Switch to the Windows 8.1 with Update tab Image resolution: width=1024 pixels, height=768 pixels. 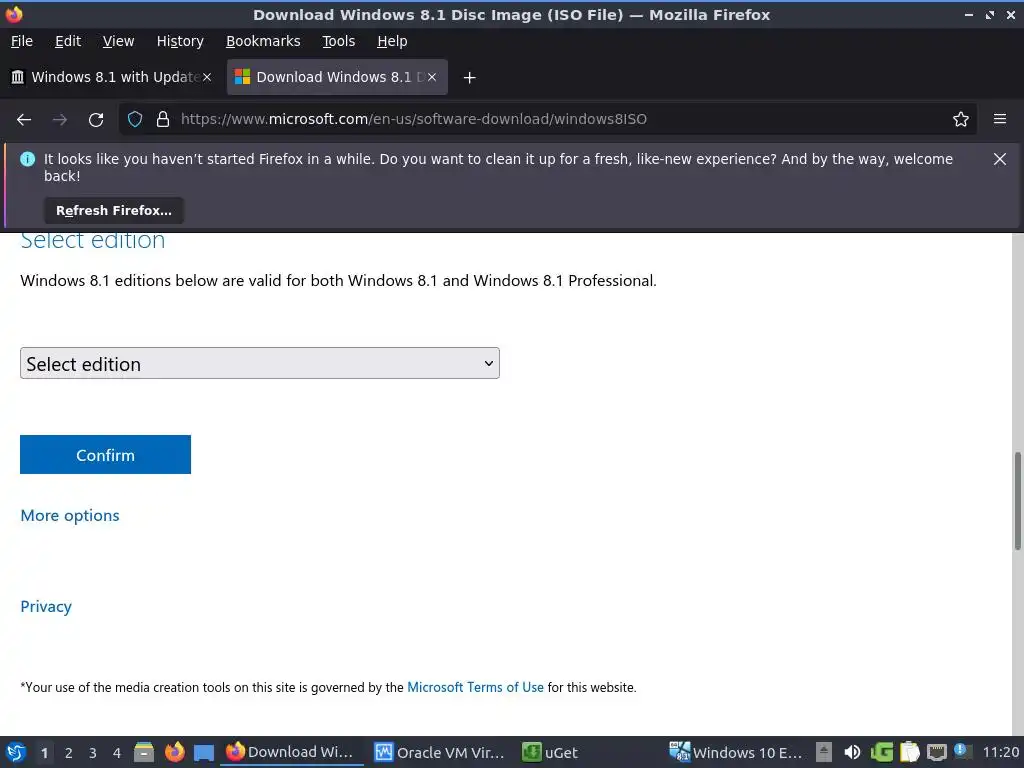[x=111, y=77]
